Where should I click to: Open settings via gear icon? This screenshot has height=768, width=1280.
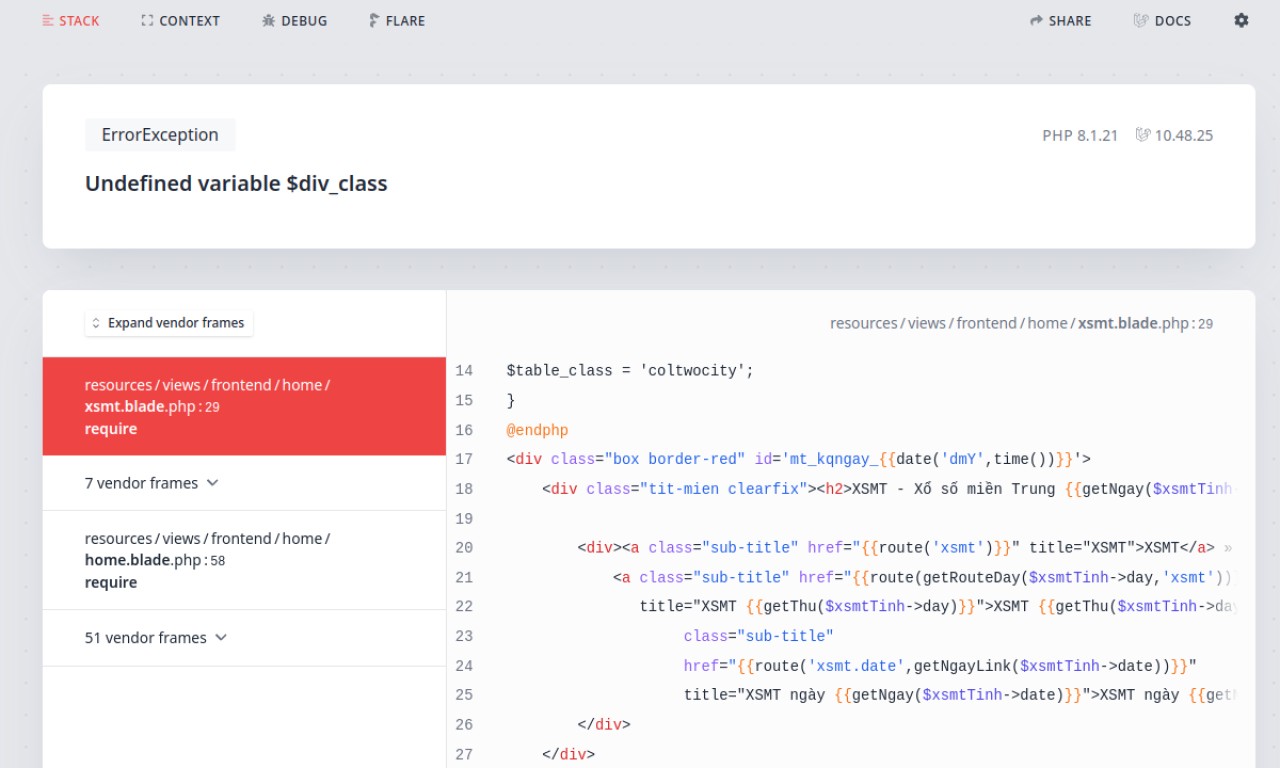coord(1241,20)
